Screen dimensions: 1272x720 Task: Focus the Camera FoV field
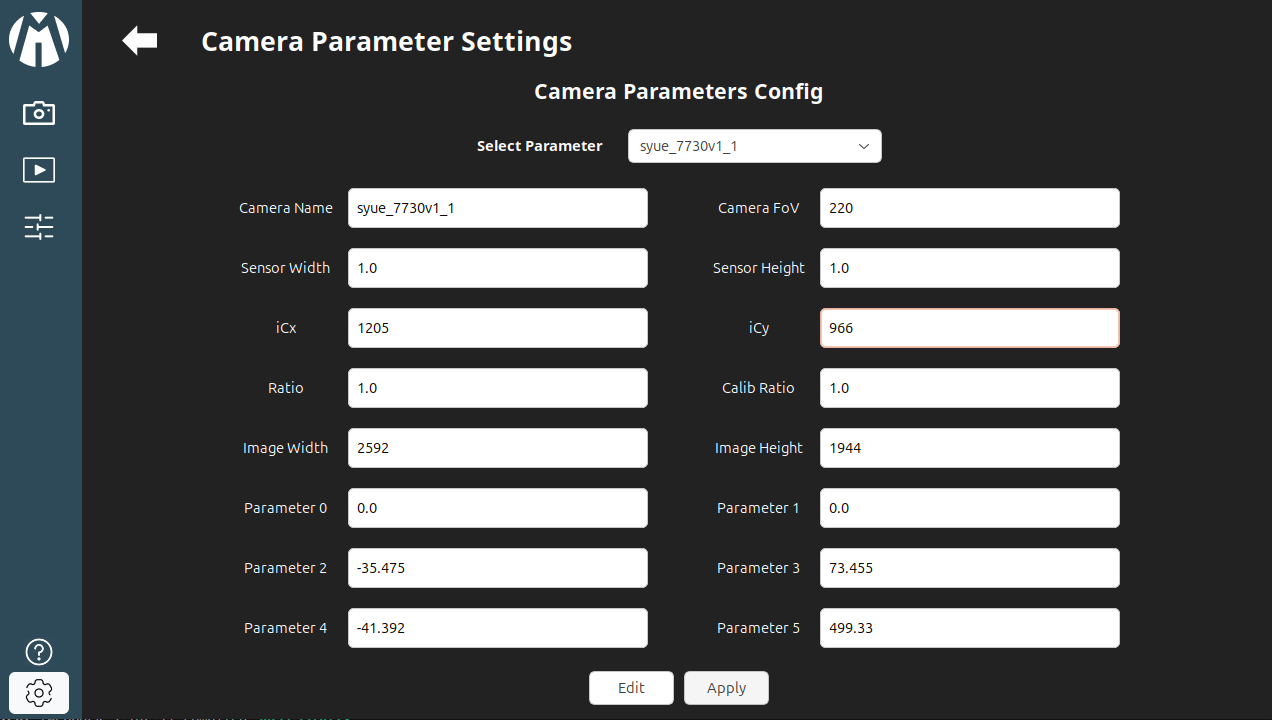pyautogui.click(x=969, y=208)
